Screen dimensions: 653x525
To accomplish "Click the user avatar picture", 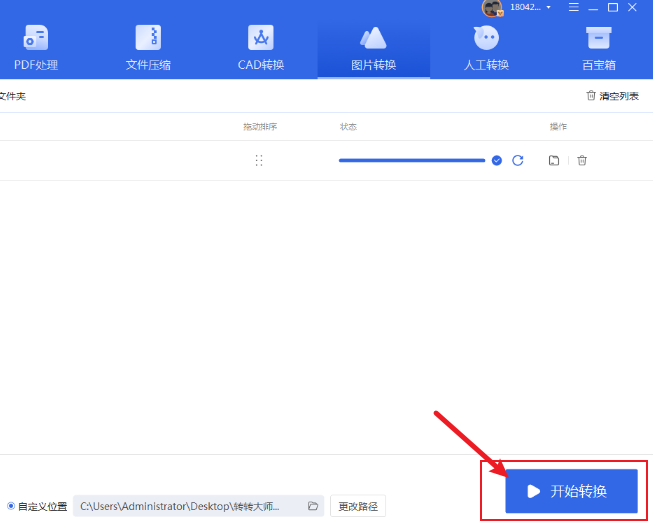I will (492, 7).
